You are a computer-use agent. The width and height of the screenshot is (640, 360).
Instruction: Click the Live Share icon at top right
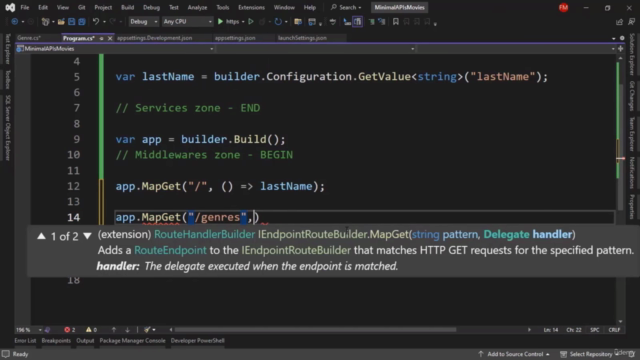(x=620, y=22)
